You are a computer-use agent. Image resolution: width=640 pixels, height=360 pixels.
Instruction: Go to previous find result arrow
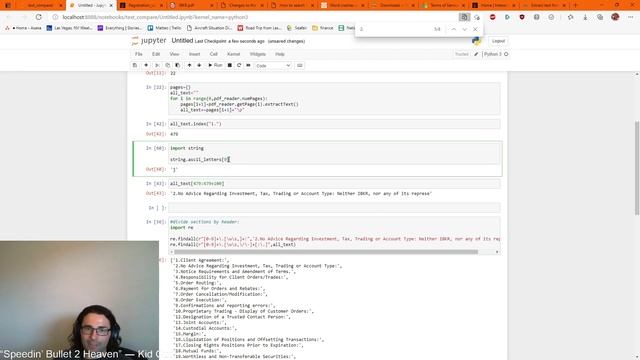point(453,29)
